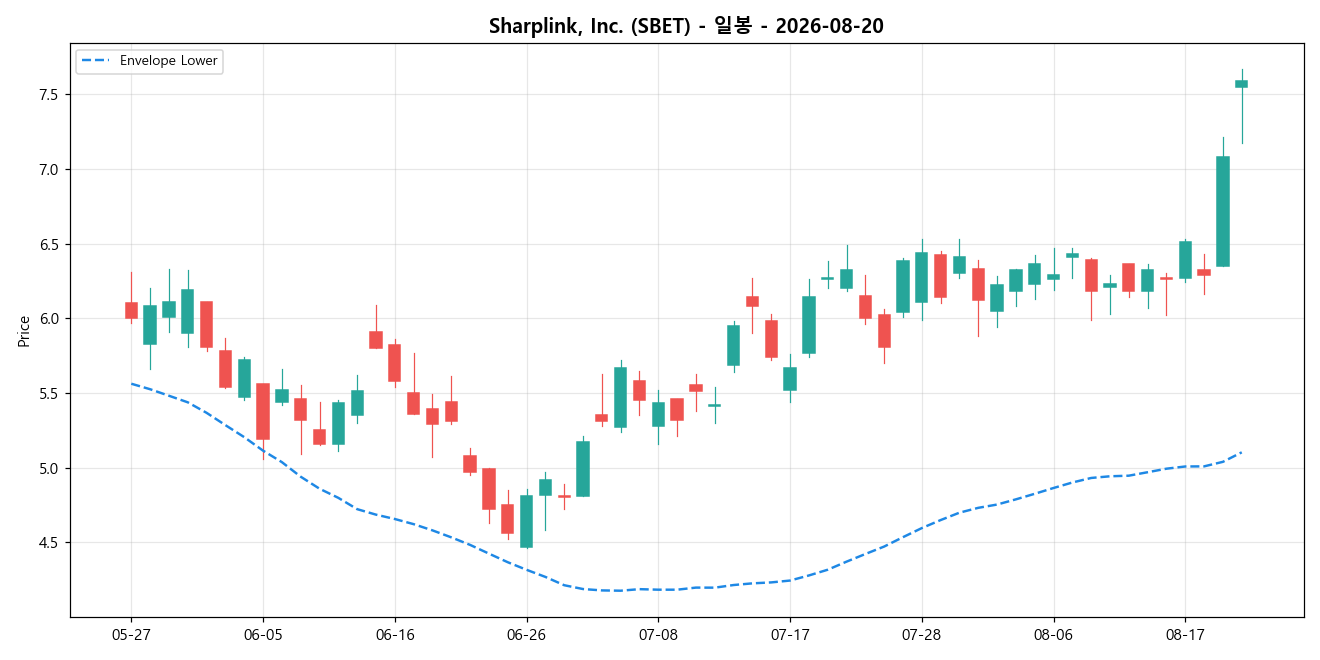Screen dimensions: 1320x660
Task: Click the 5.0 y-axis tick label
Action: (x=50, y=468)
